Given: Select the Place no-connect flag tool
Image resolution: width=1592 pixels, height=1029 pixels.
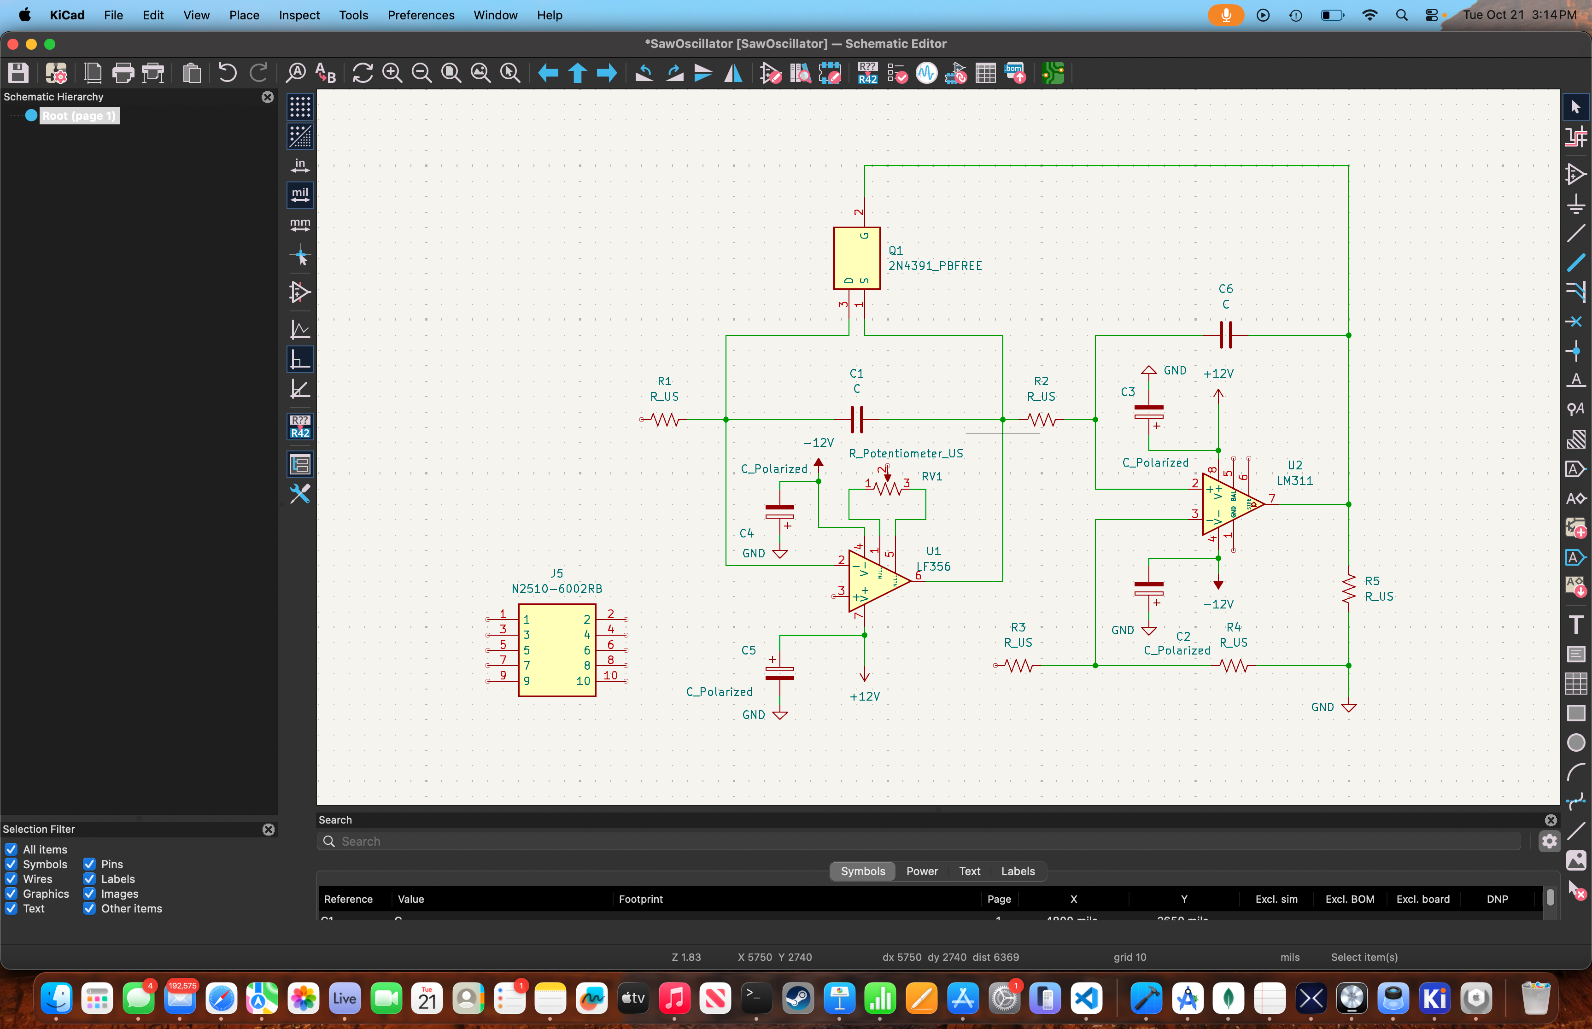Looking at the screenshot, I should click(1576, 321).
